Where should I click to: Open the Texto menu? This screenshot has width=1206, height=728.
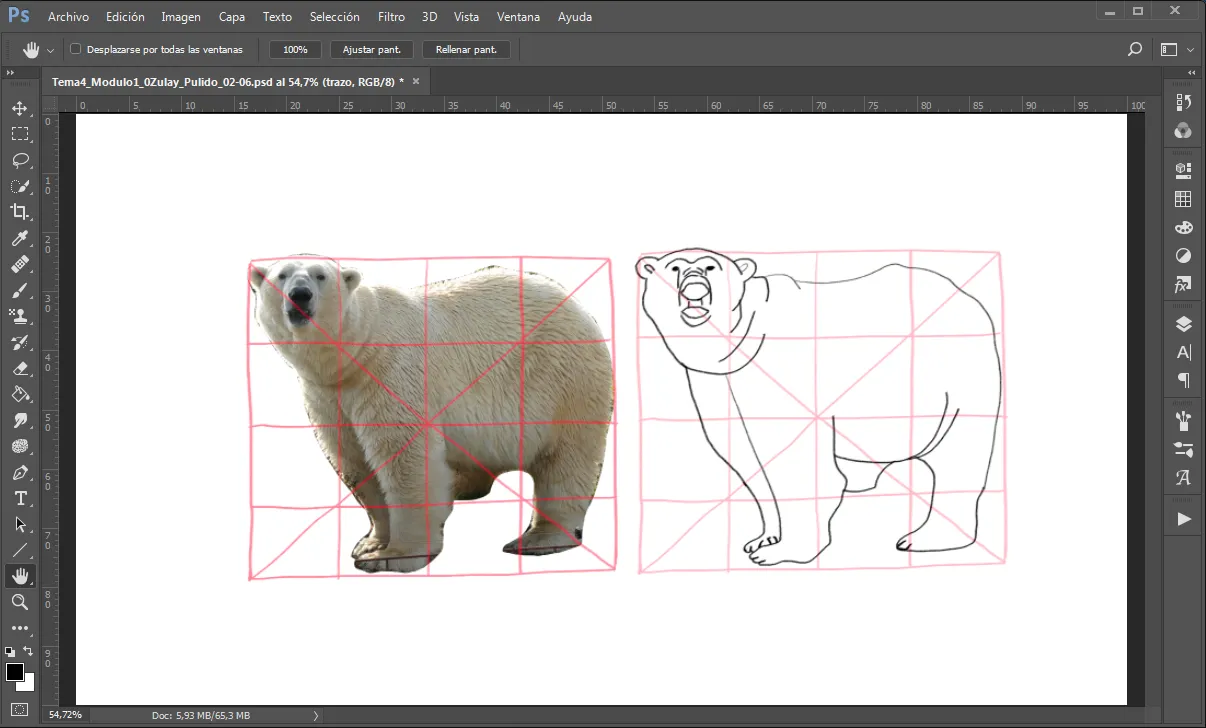(x=277, y=17)
